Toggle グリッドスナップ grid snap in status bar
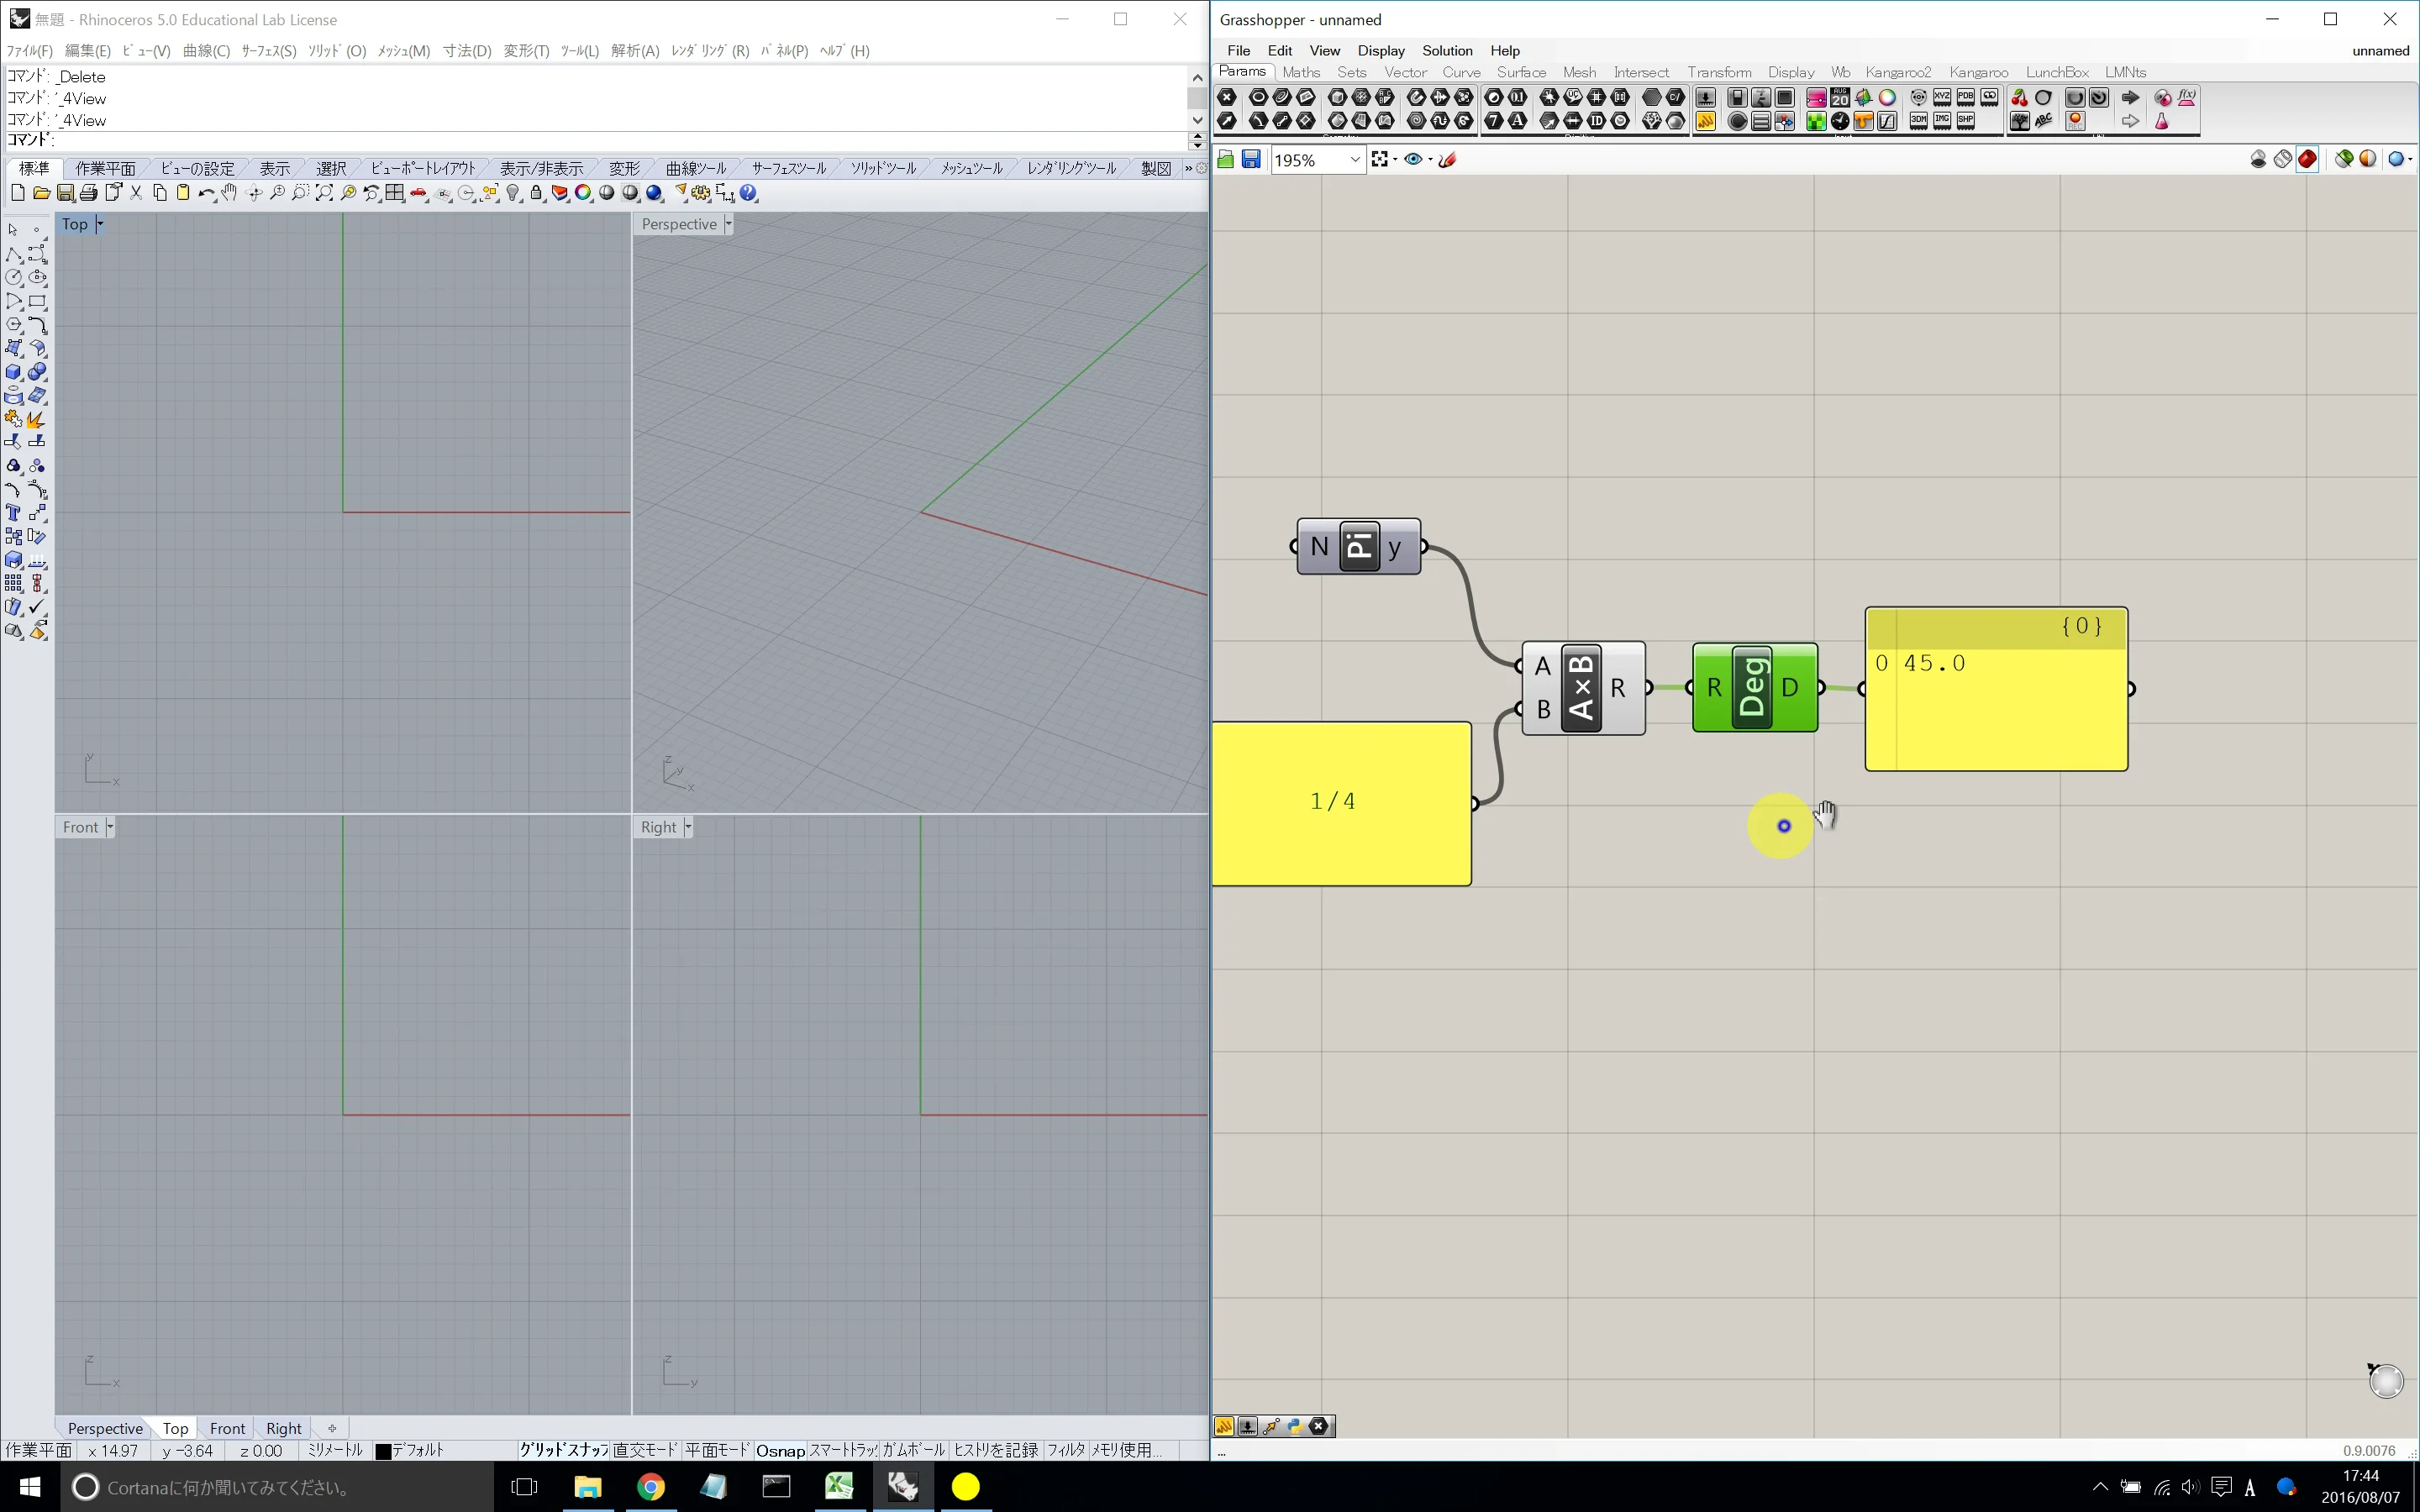Viewport: 2420px width, 1512px height. pyautogui.click(x=563, y=1450)
